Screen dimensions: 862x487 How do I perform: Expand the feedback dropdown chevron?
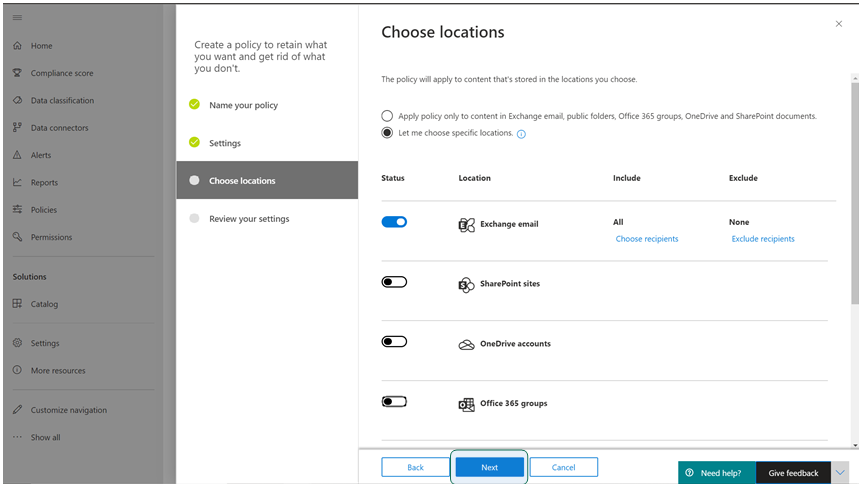click(839, 473)
